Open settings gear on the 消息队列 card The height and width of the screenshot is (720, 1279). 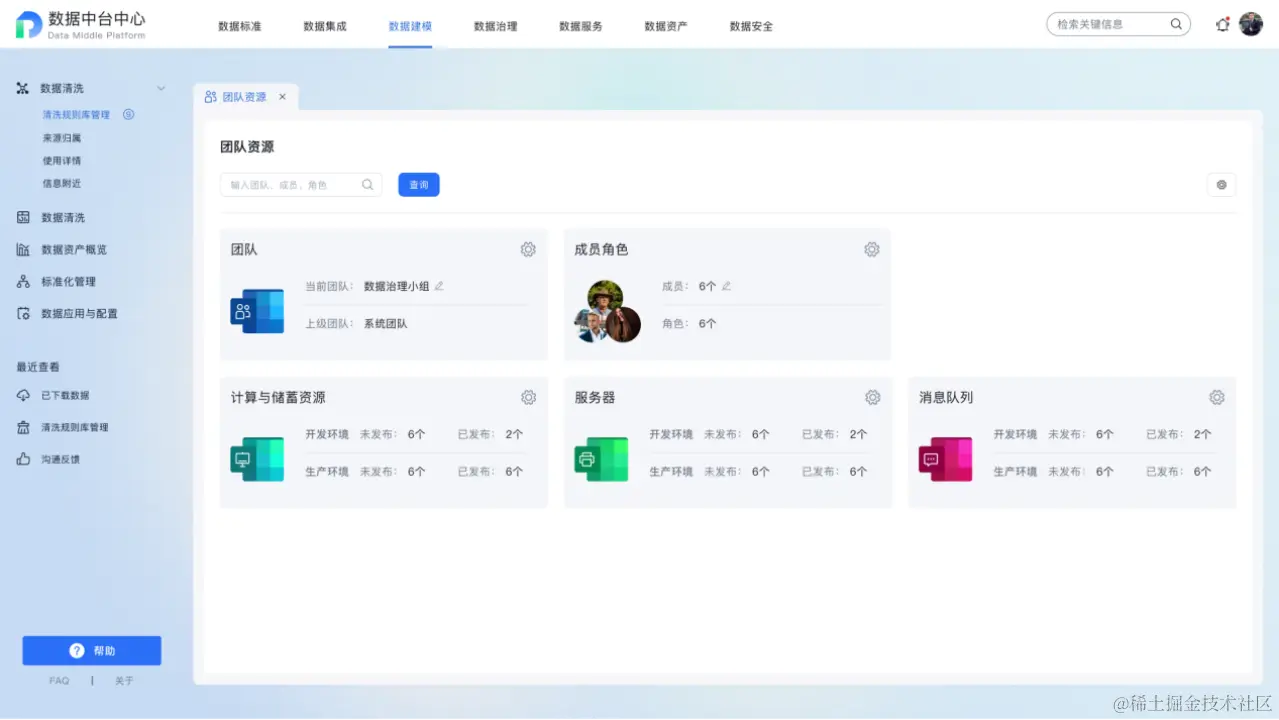(1216, 397)
